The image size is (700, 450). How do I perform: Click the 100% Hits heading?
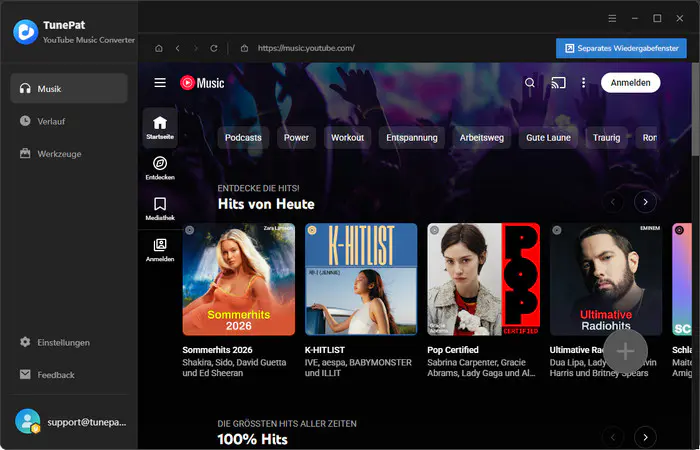pyautogui.click(x=253, y=439)
